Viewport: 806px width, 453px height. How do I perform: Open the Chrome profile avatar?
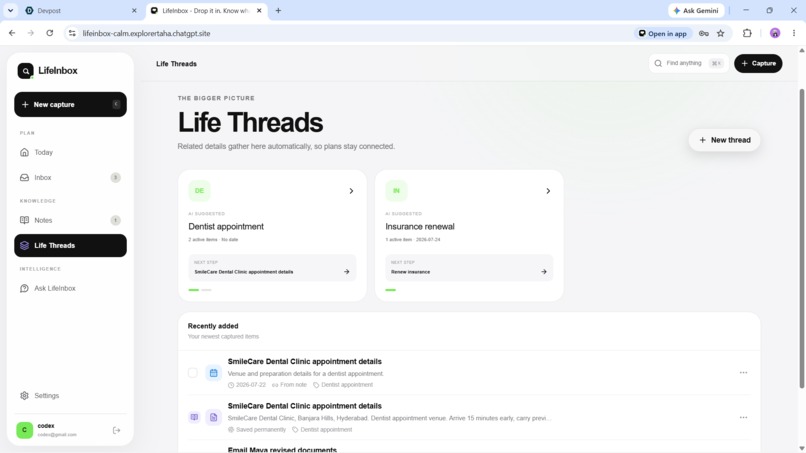click(x=775, y=33)
